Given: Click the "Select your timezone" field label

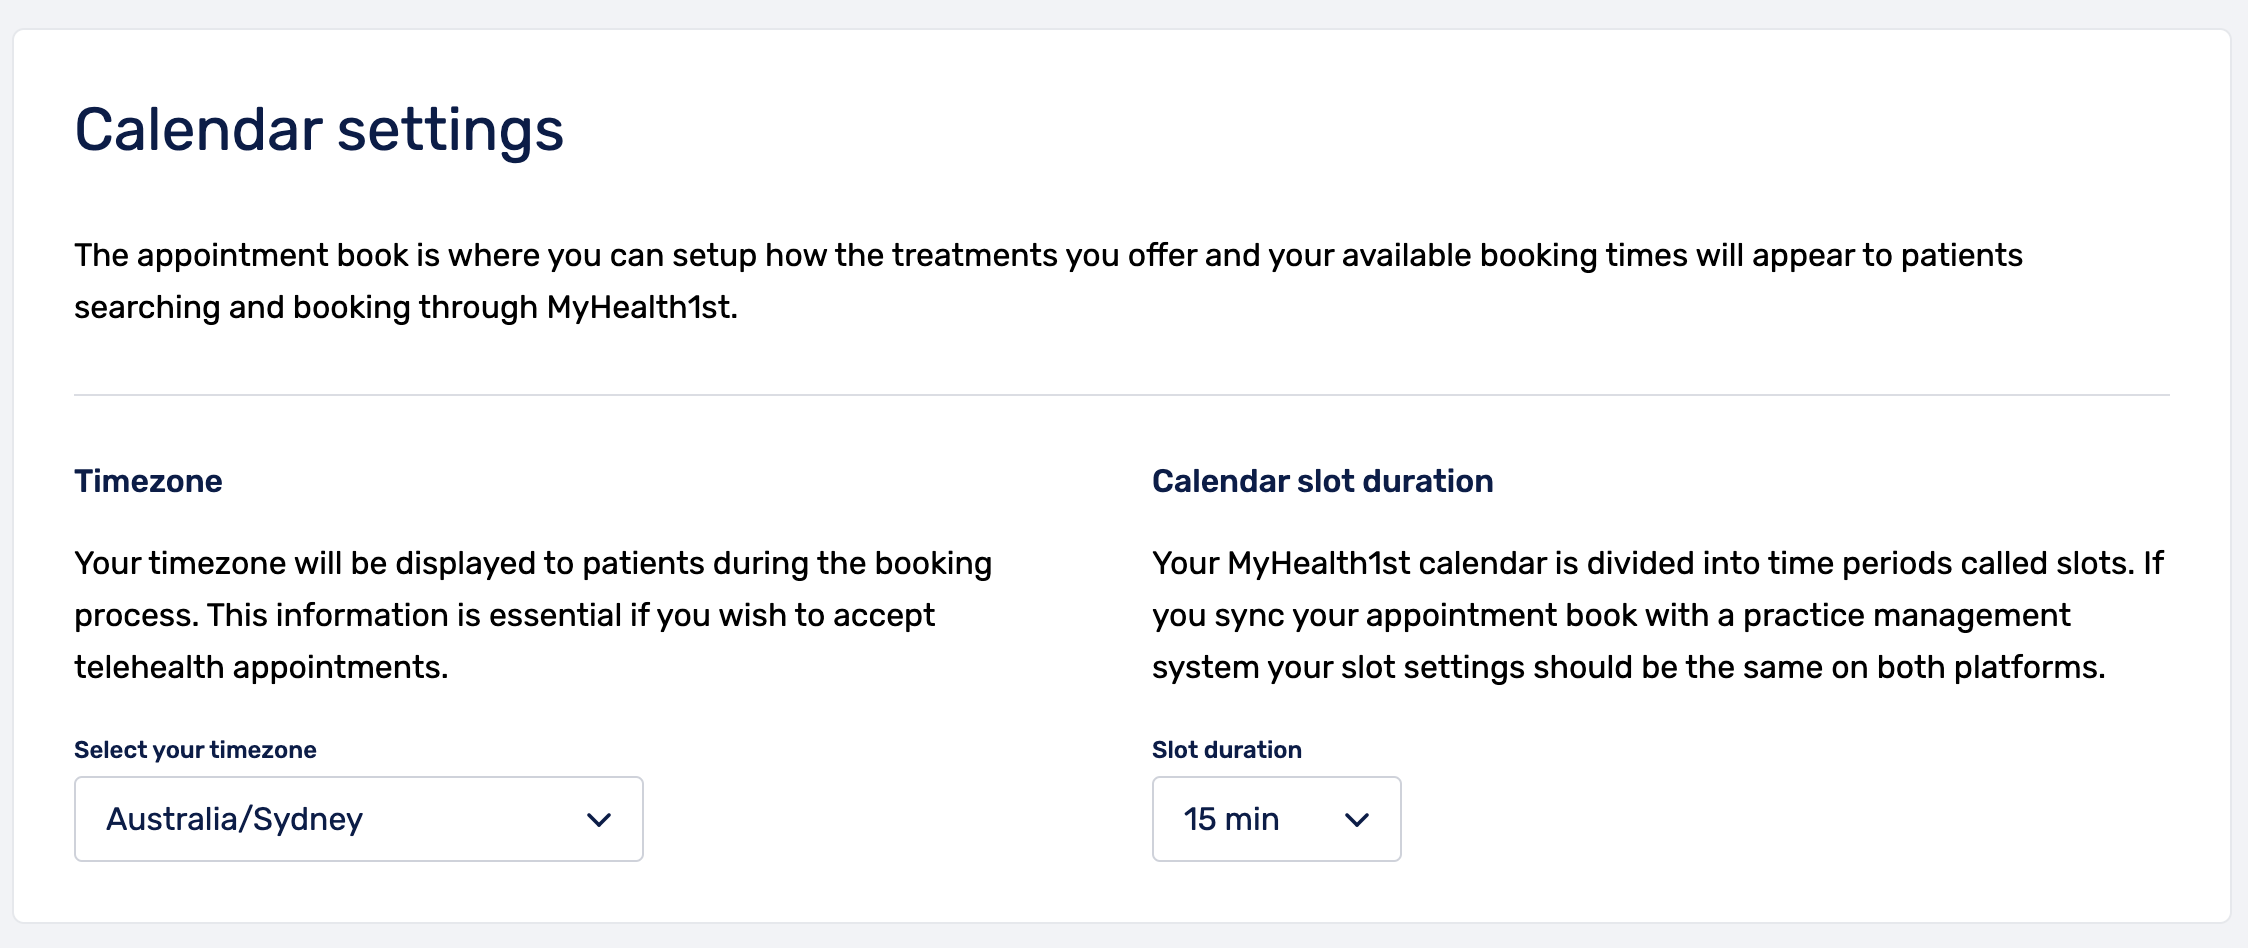Looking at the screenshot, I should (195, 750).
